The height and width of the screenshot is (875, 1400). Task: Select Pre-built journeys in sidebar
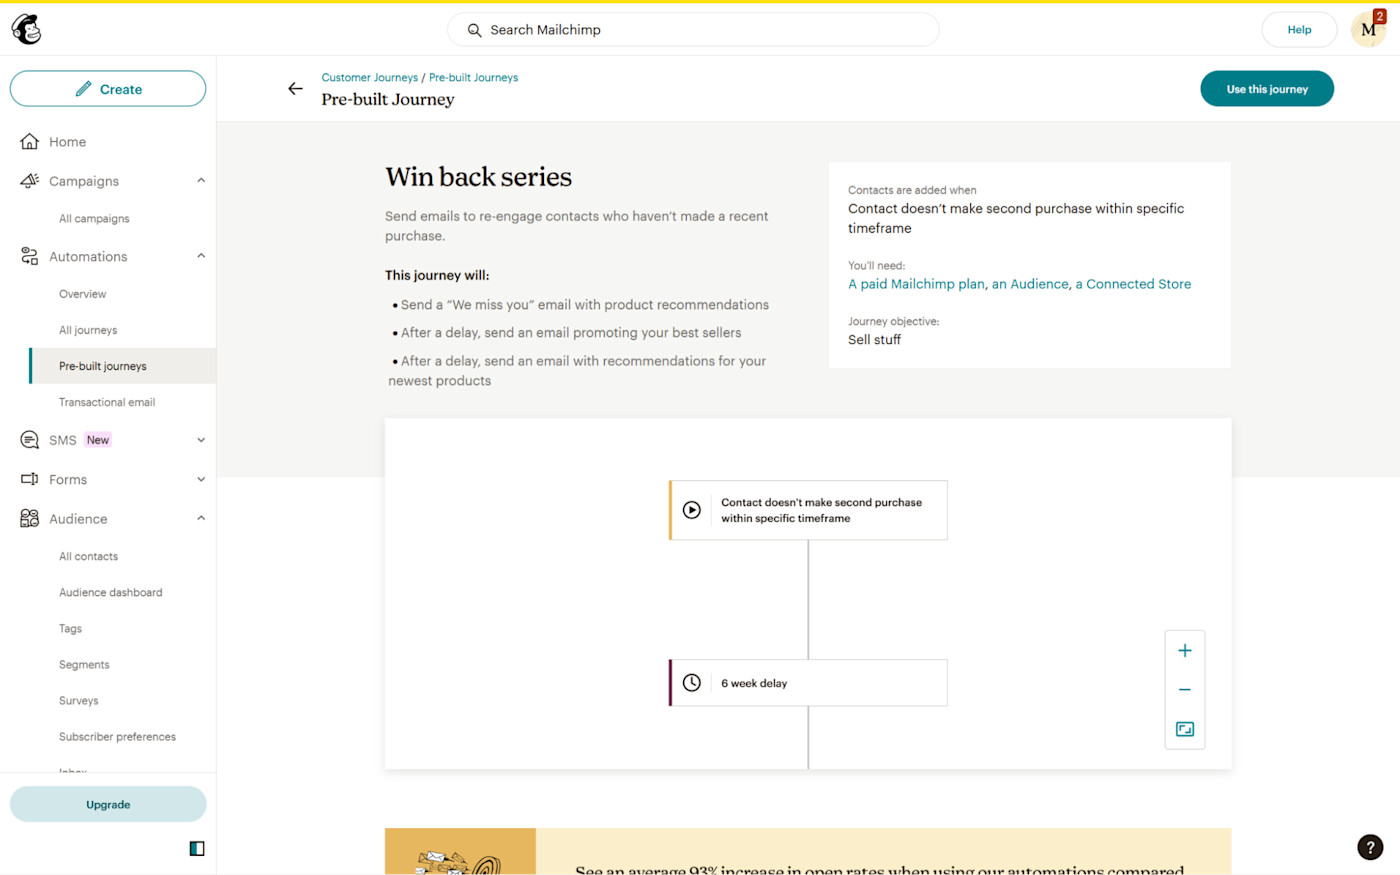122,366
